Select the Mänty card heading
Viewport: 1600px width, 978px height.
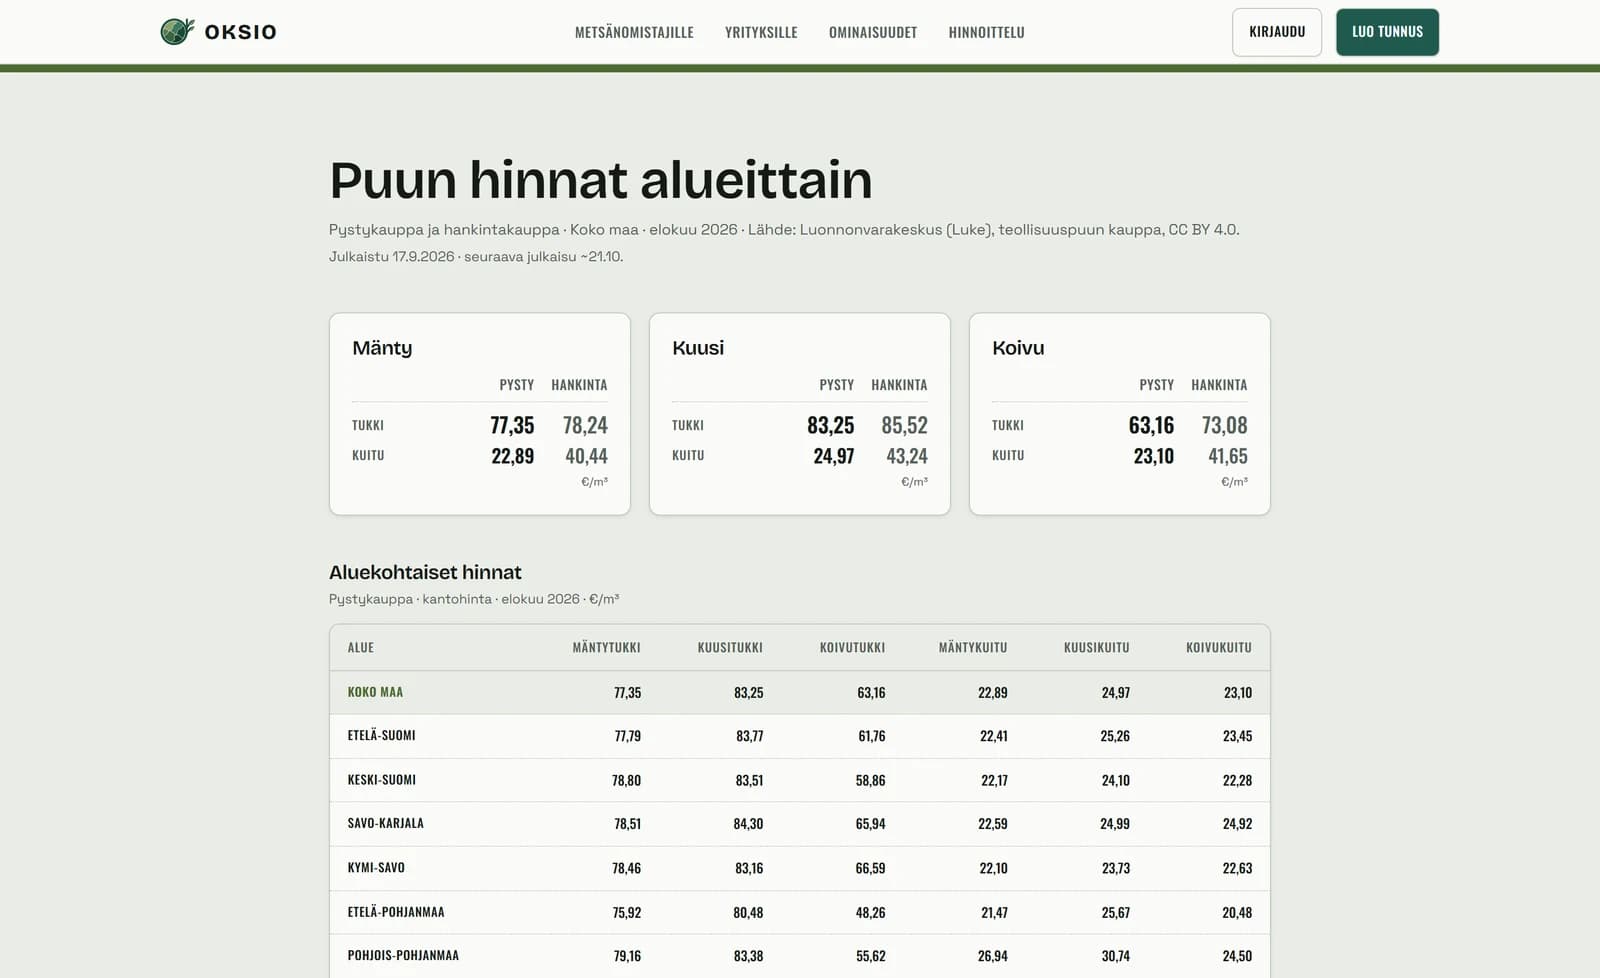coord(382,348)
